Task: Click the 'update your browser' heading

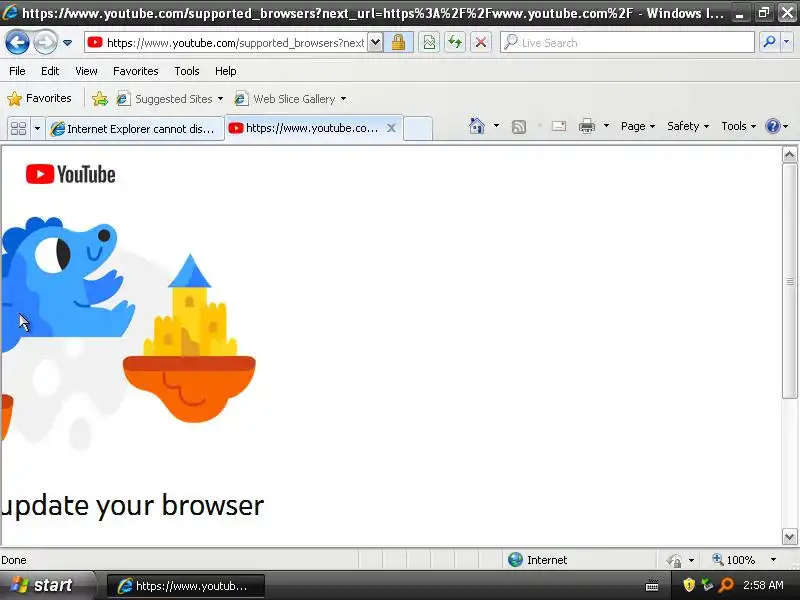Action: click(x=132, y=506)
